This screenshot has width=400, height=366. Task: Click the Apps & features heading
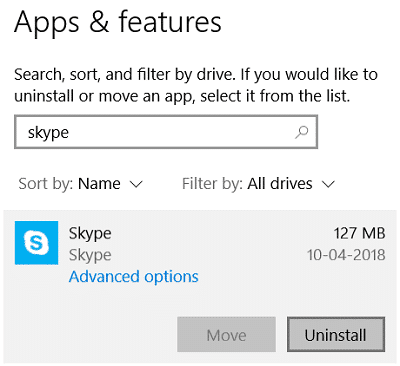tap(118, 22)
